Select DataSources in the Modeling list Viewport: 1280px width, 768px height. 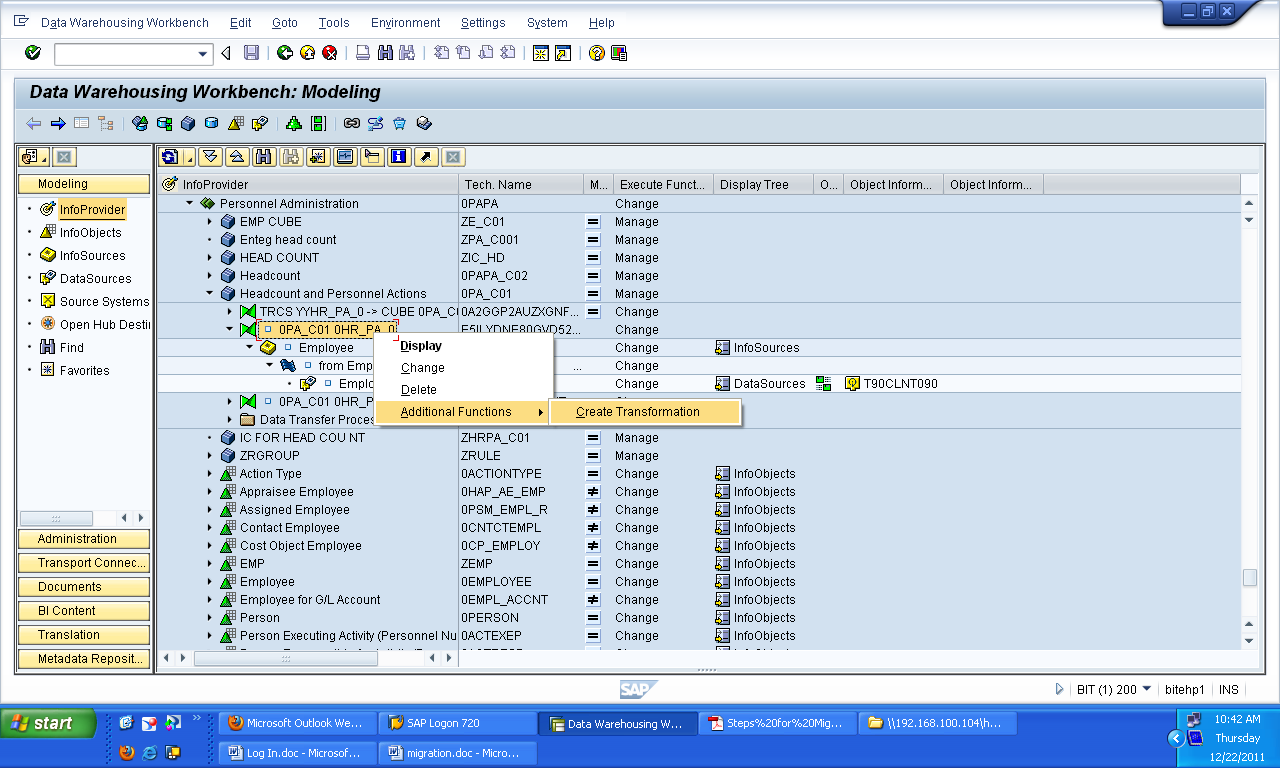point(95,279)
